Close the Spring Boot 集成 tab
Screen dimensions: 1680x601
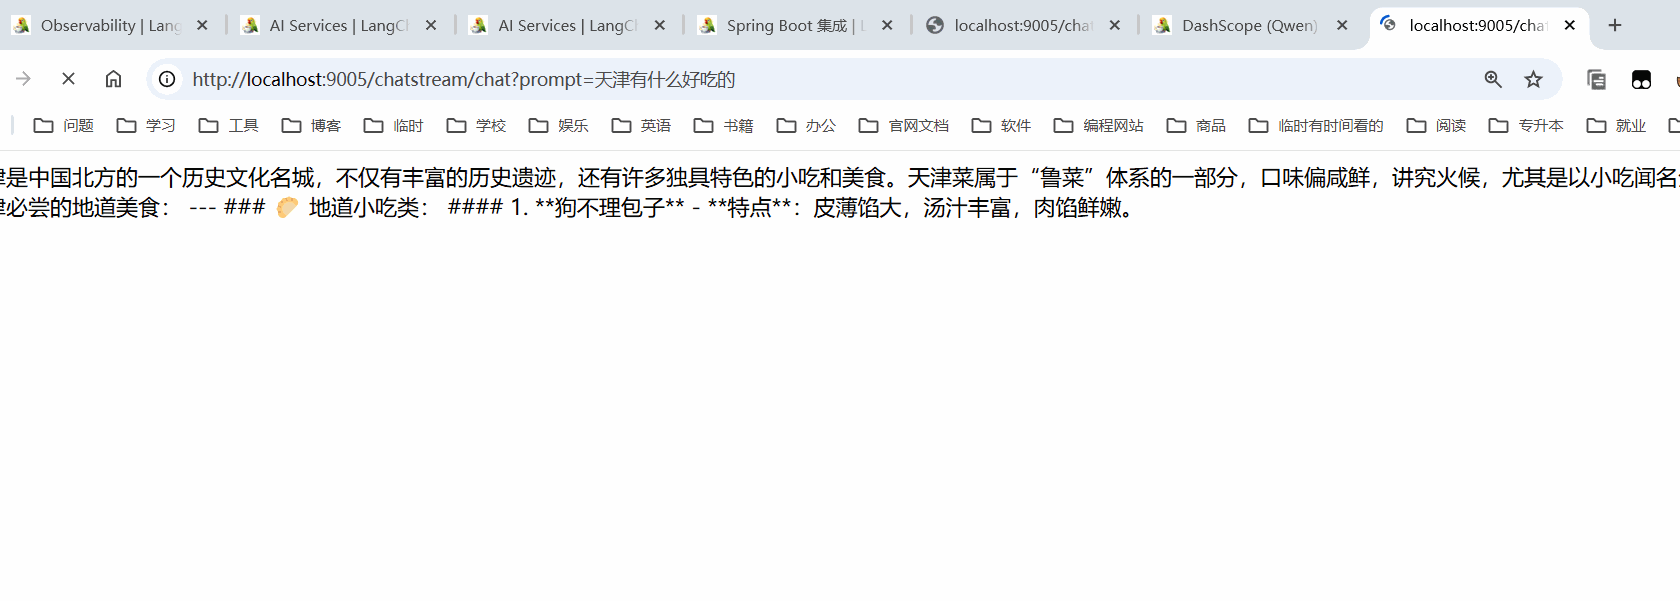pyautogui.click(x=887, y=25)
